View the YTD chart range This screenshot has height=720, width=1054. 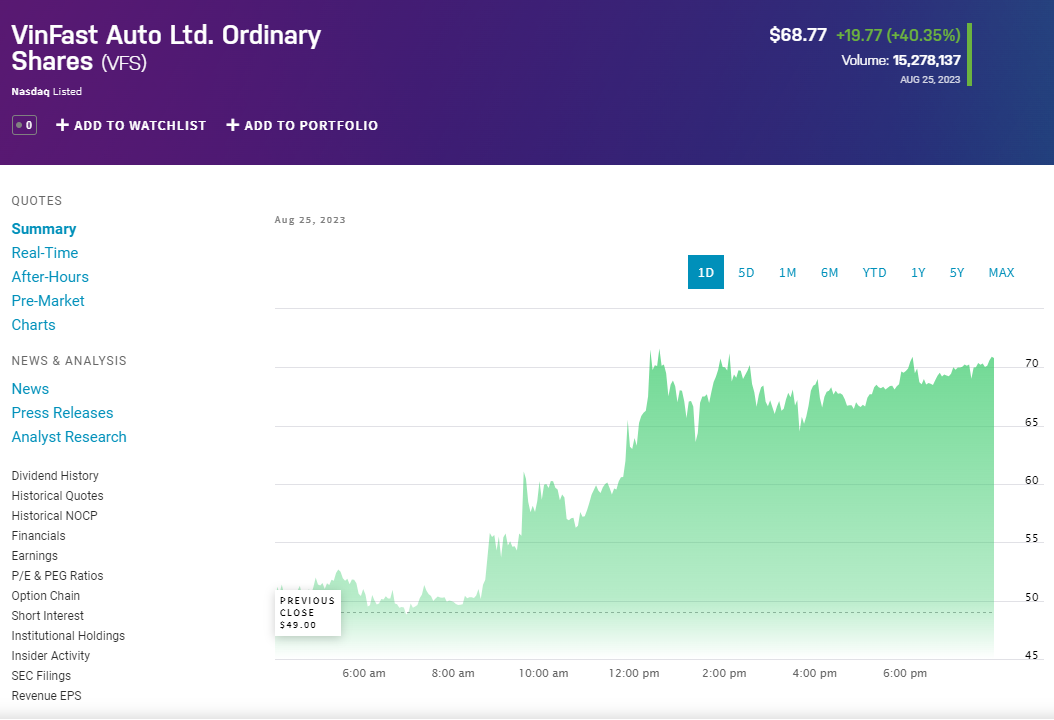pyautogui.click(x=874, y=272)
